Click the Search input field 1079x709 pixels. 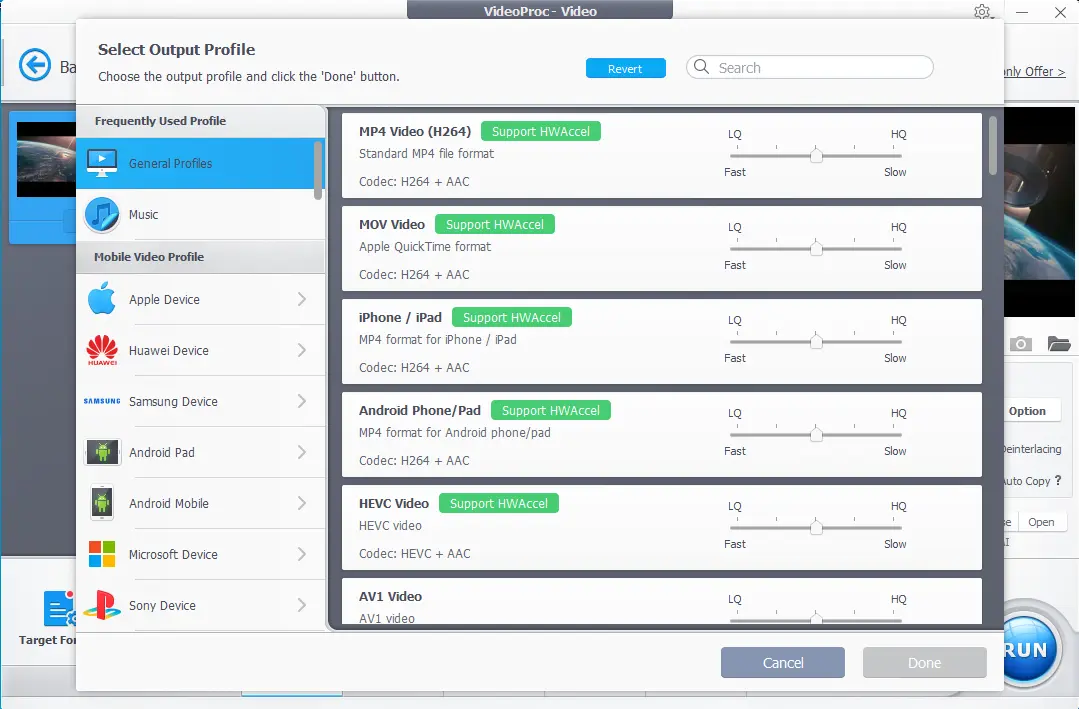(x=809, y=67)
